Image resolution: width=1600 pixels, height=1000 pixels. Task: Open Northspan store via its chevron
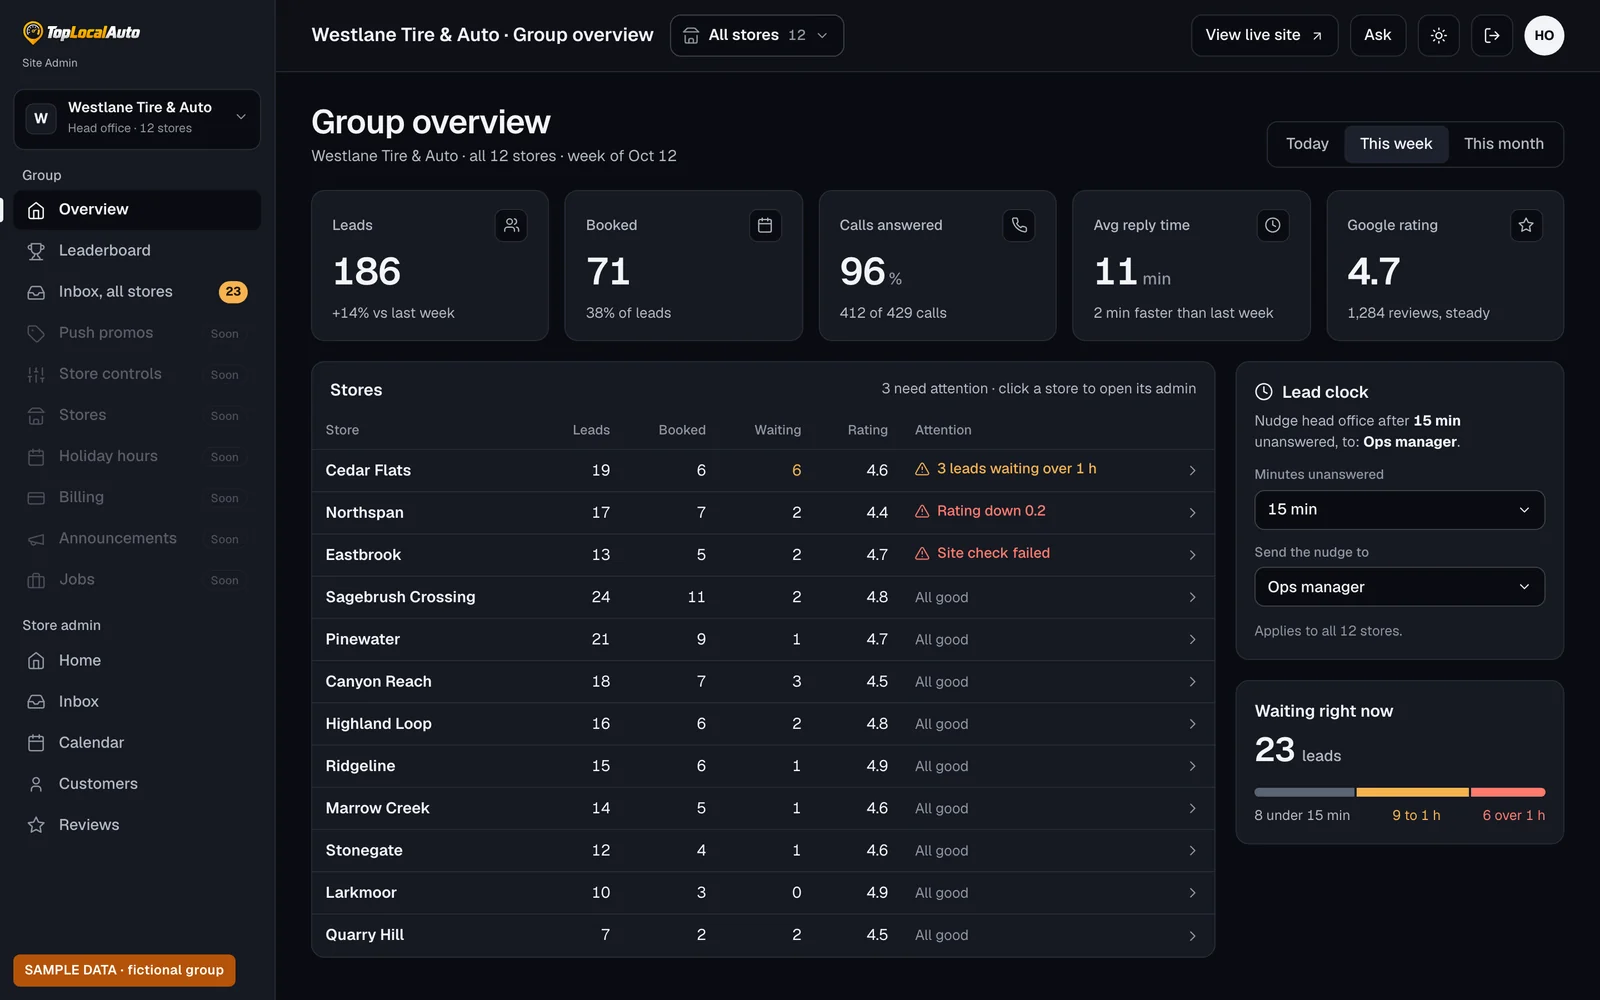tap(1192, 513)
